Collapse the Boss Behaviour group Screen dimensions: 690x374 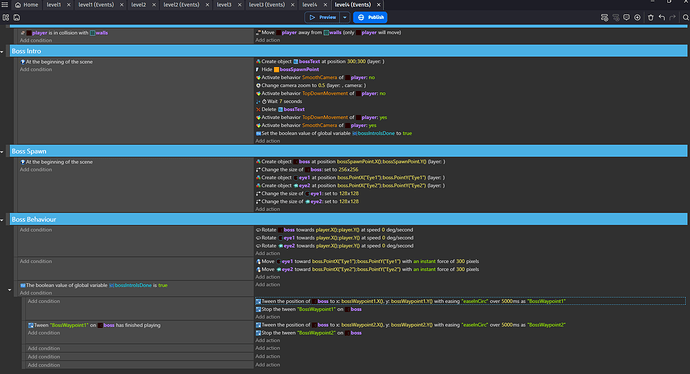click(2, 220)
